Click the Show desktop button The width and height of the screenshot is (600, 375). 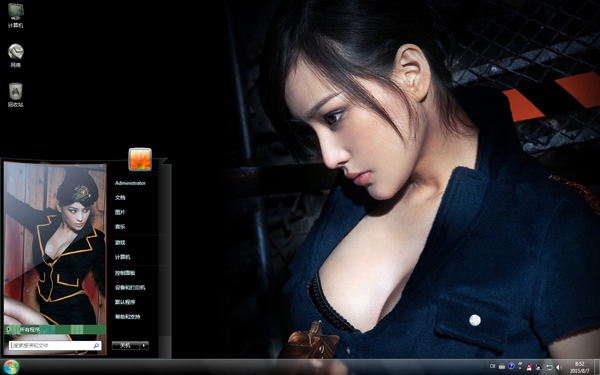596,367
